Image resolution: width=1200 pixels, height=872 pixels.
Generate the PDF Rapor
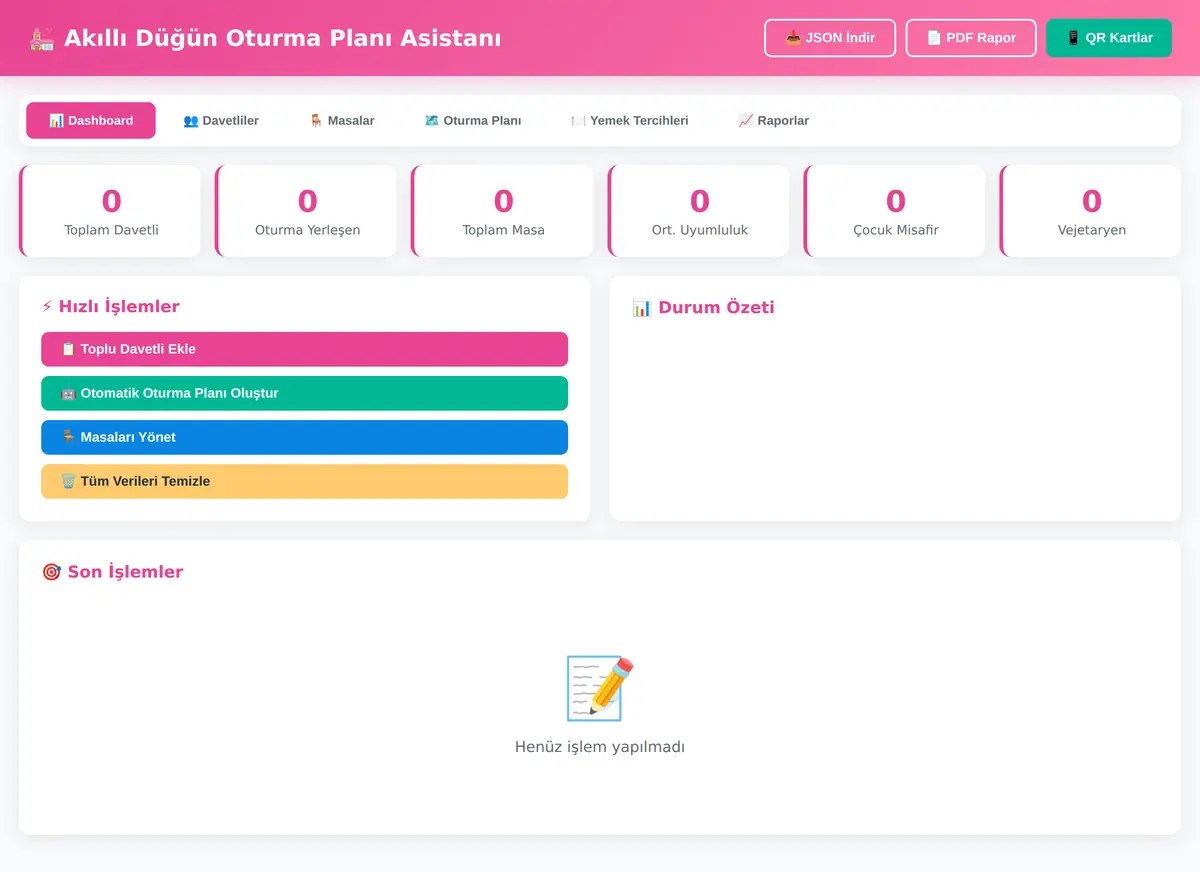point(971,38)
